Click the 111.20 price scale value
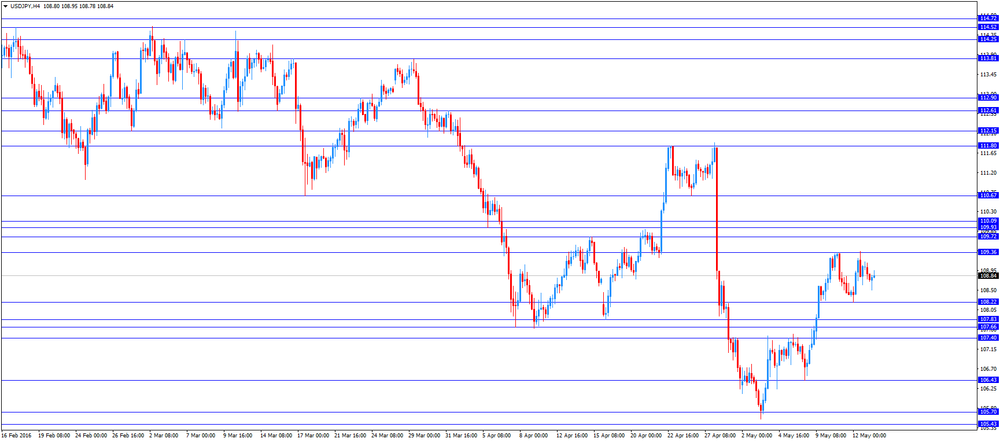 click(x=989, y=173)
